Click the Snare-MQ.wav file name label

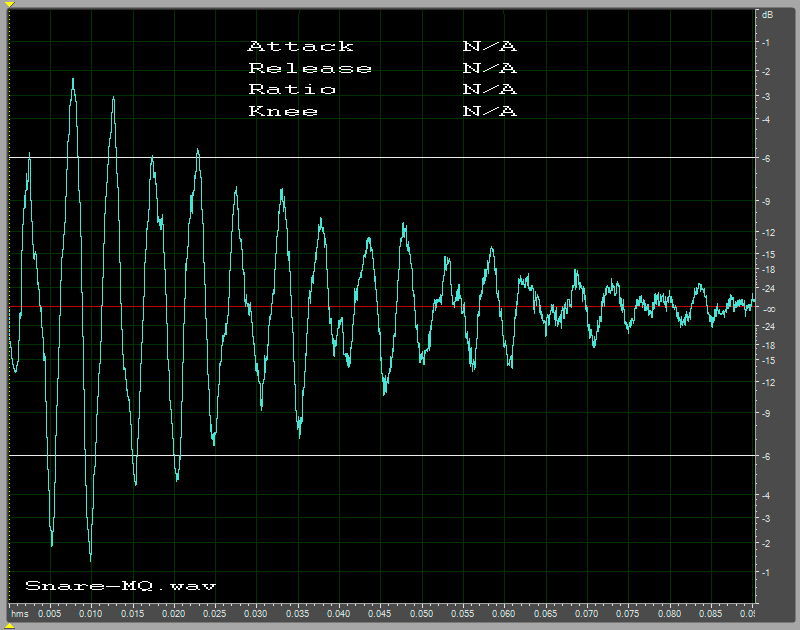(120, 586)
